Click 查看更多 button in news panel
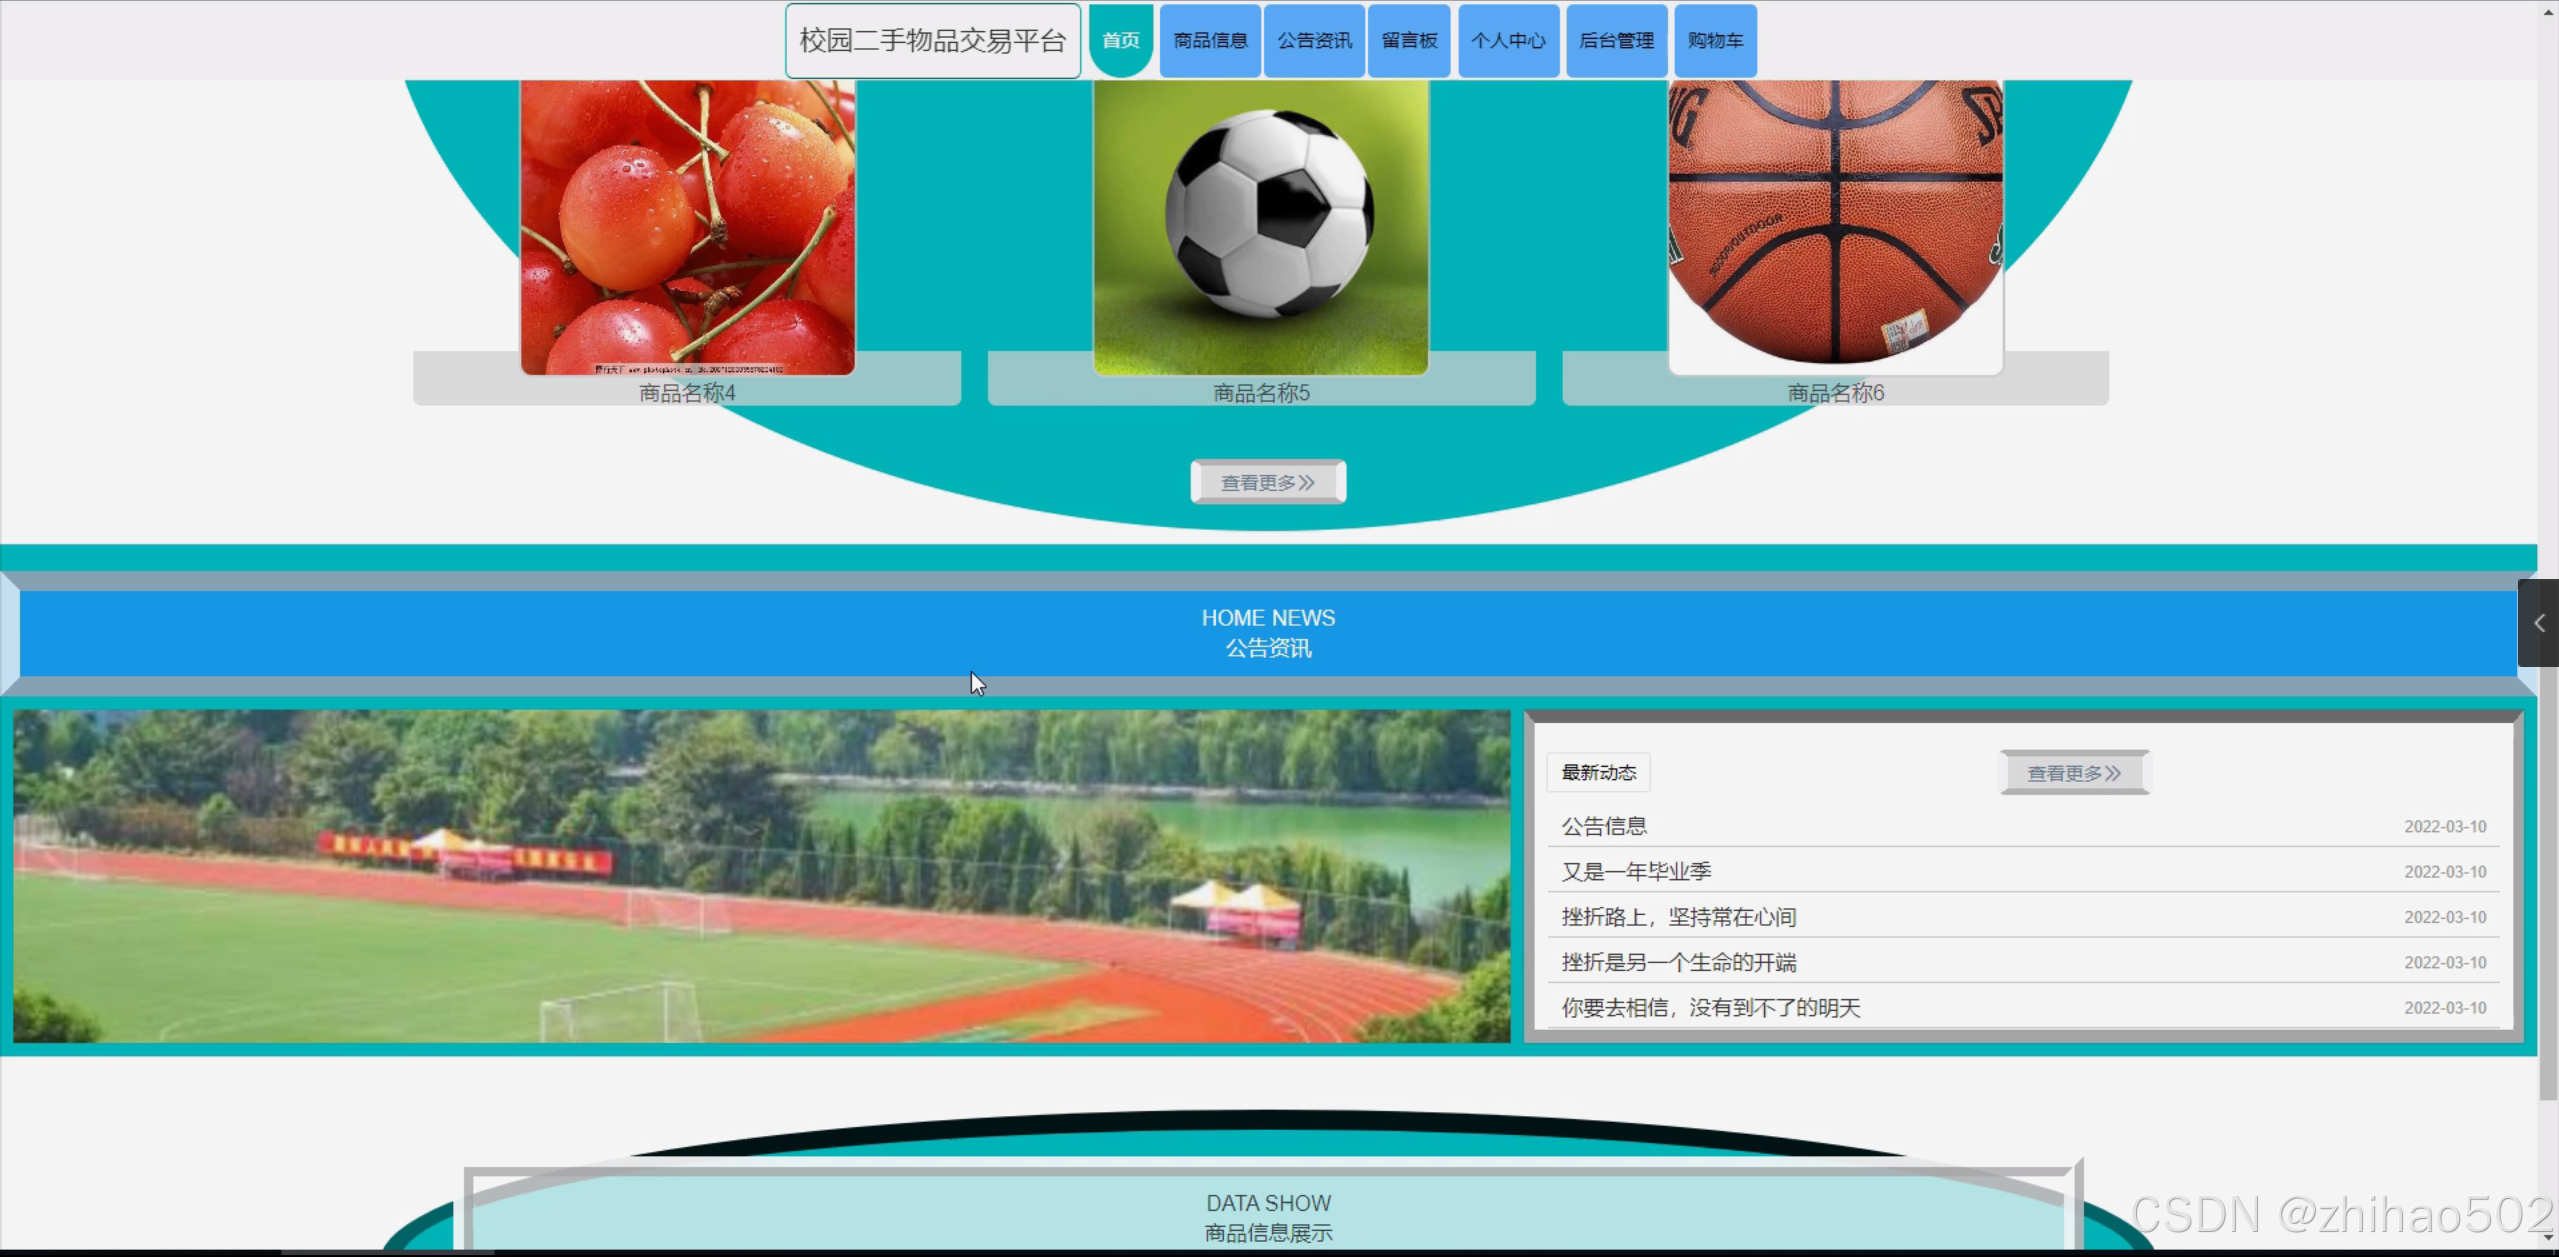The height and width of the screenshot is (1257, 2559). 2074,773
